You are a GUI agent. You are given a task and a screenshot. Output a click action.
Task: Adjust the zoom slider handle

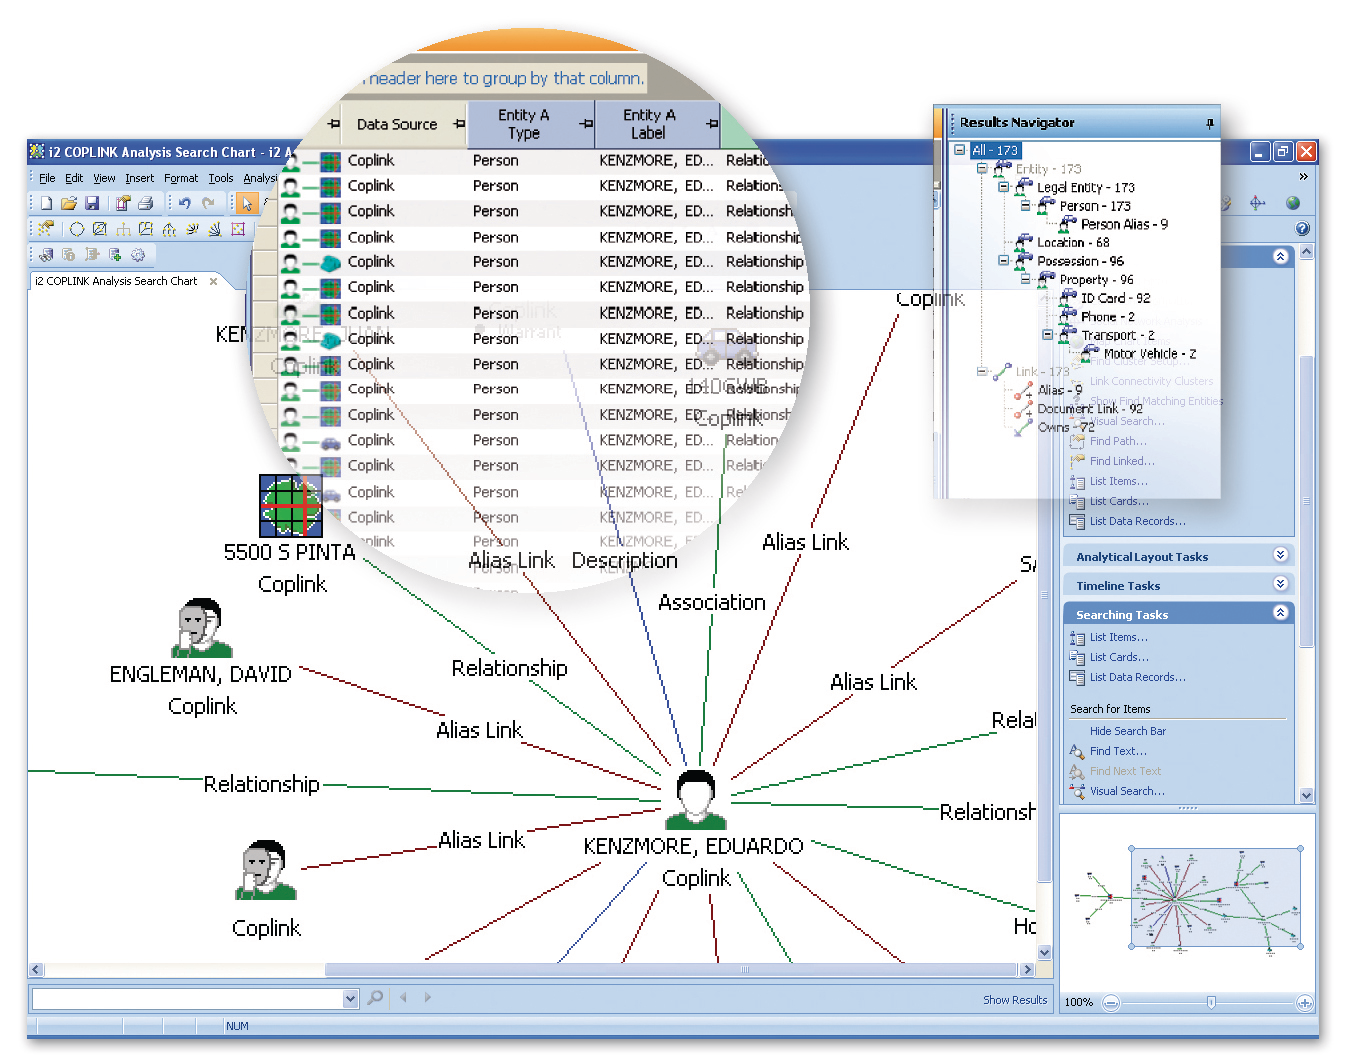(x=1211, y=1002)
